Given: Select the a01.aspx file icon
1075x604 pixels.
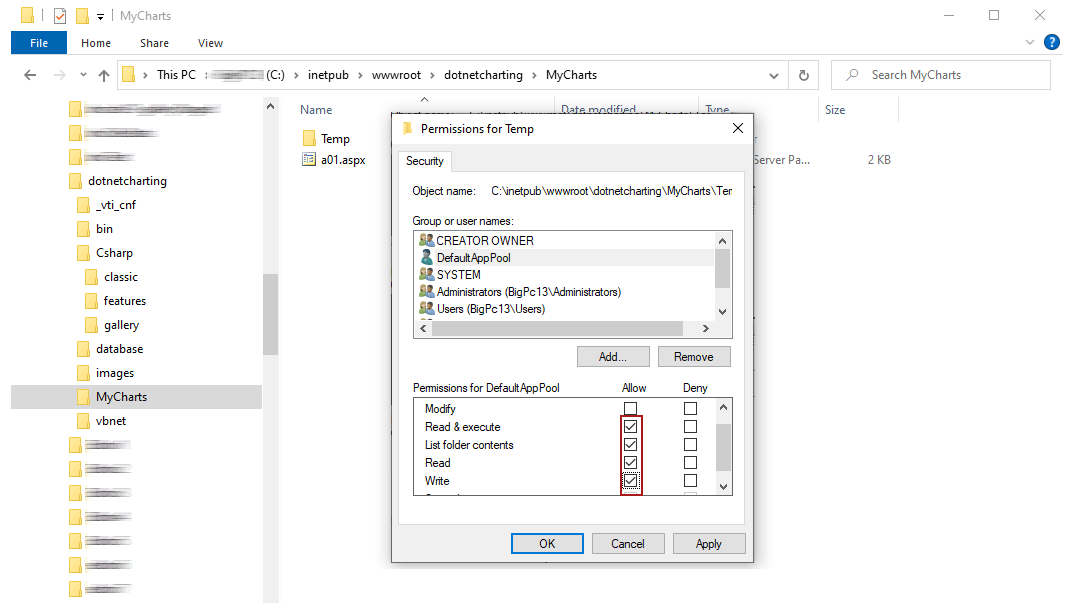Looking at the screenshot, I should 309,160.
